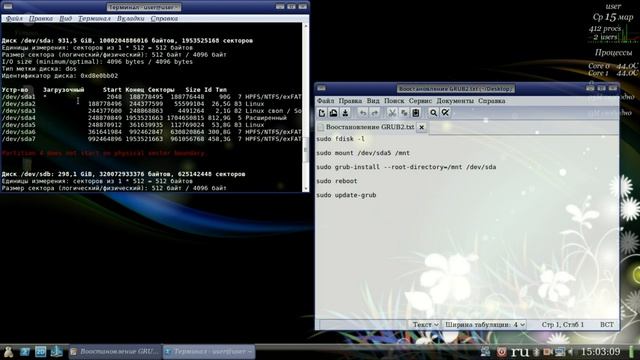640x360 pixels.
Task: Close the Воостановление GRUB2.txt tab
Action: pyautogui.click(x=422, y=127)
